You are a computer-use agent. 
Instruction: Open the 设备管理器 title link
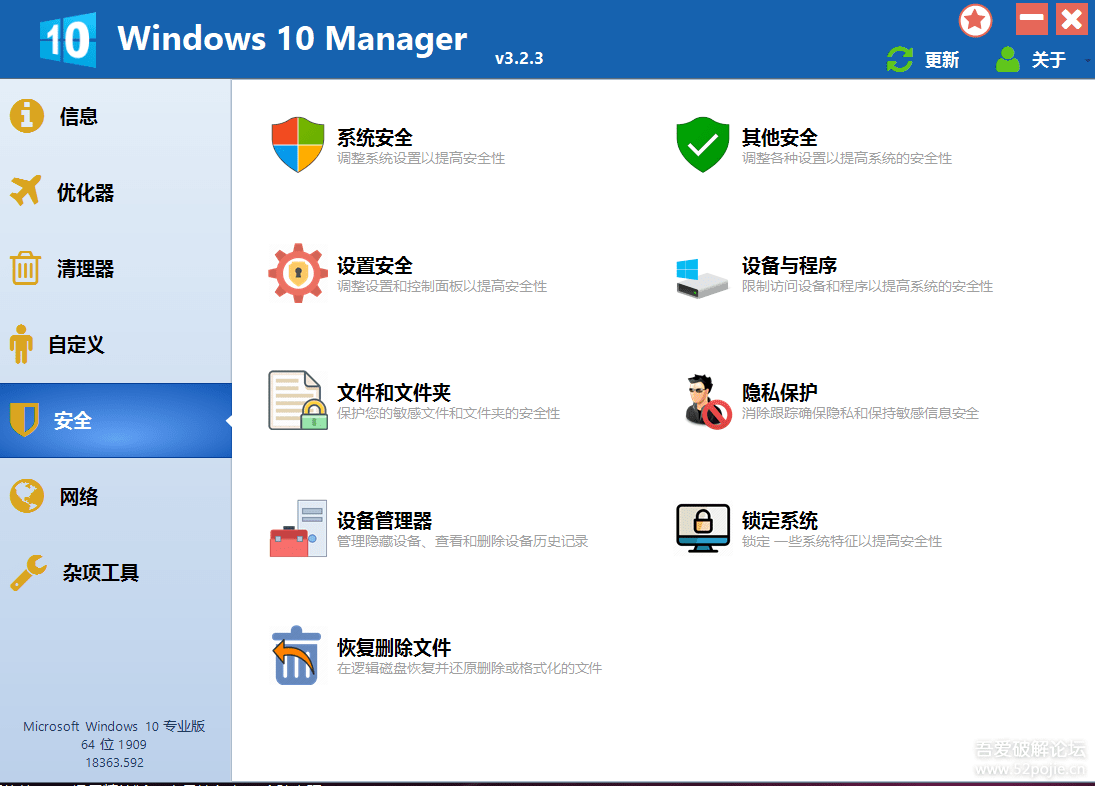pos(385,521)
